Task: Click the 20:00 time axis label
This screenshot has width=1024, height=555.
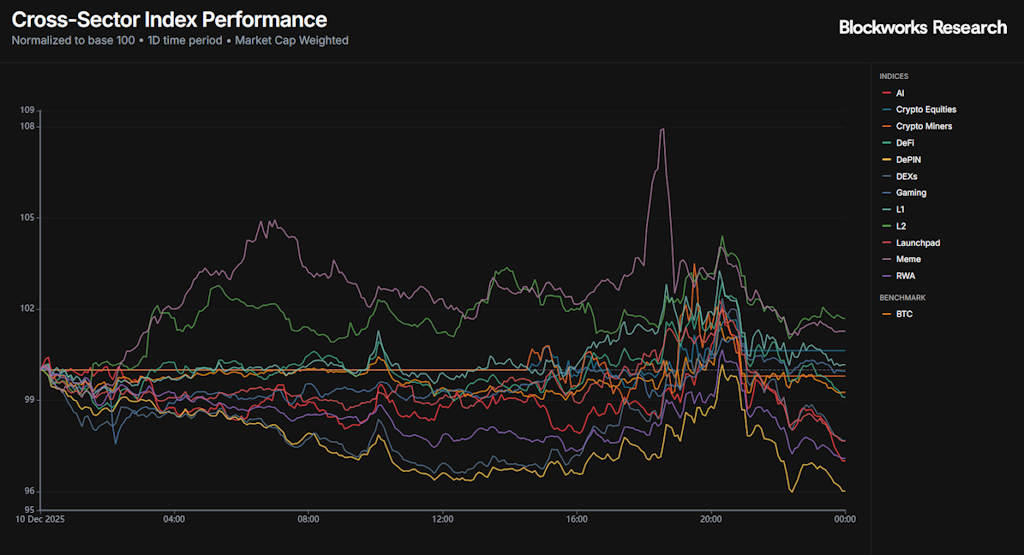Action: coord(711,519)
